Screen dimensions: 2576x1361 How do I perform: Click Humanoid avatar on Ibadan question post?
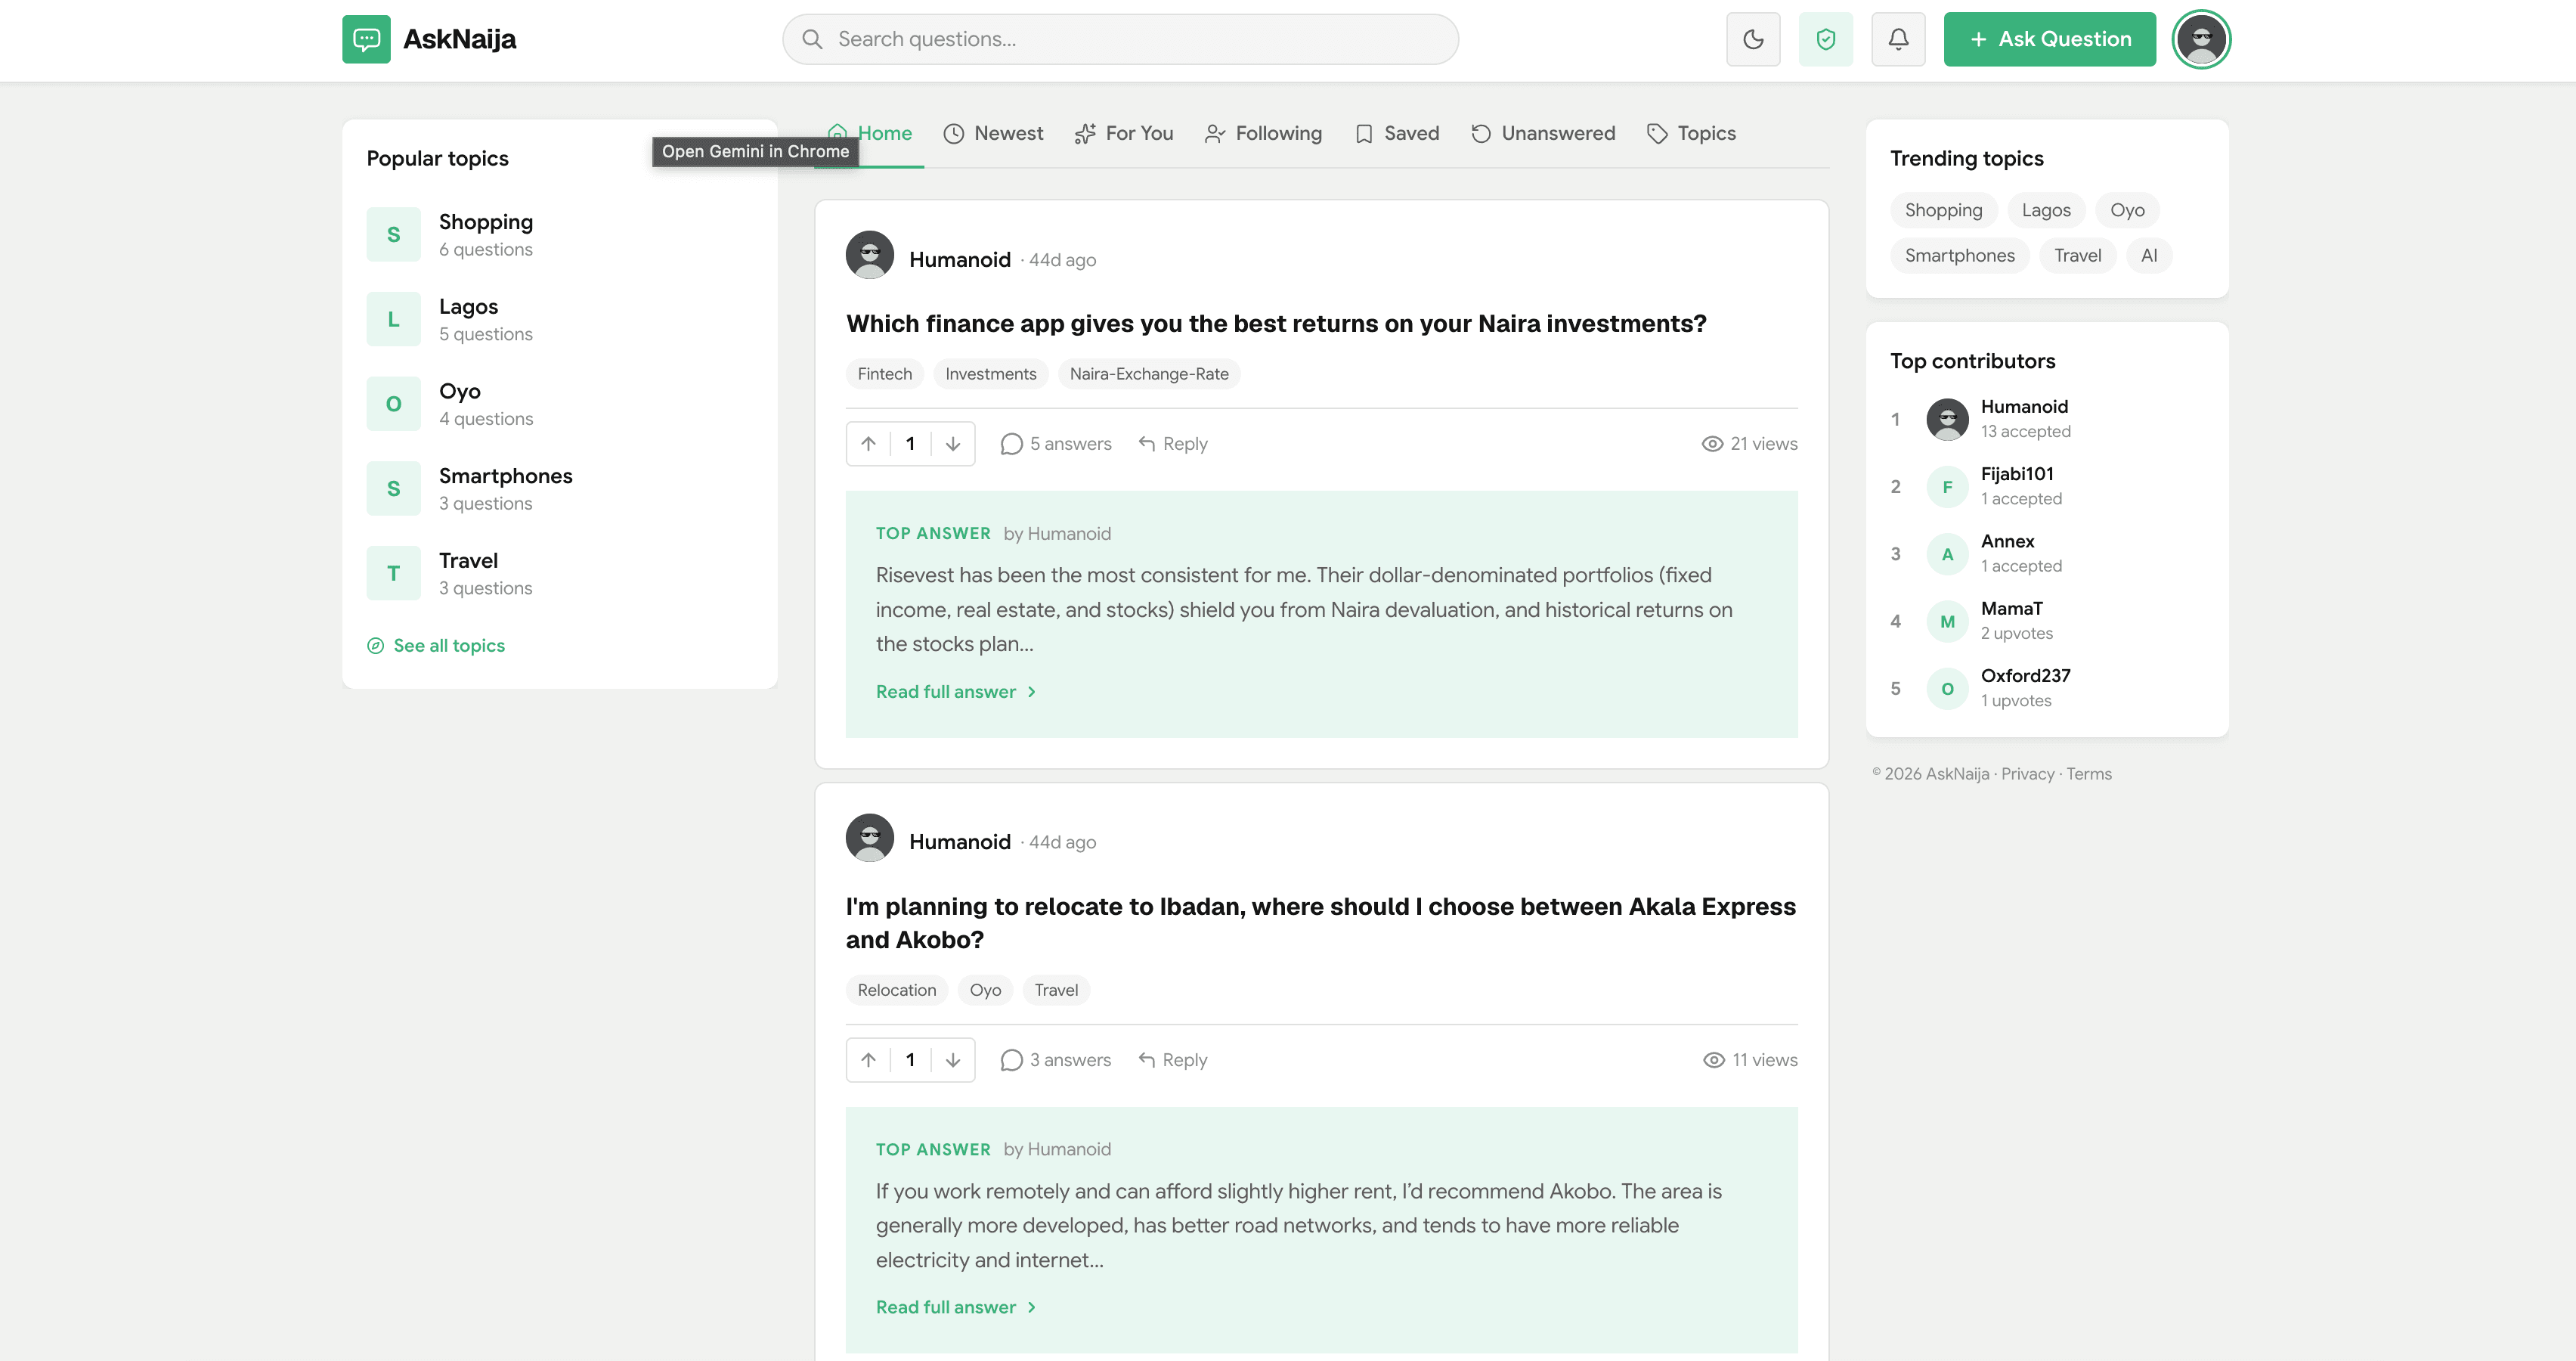[870, 838]
